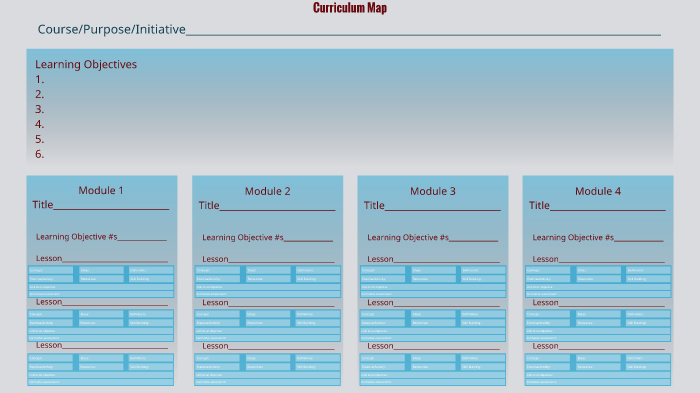Click the Title line in Module 4
700x393 pixels.
tap(597, 205)
